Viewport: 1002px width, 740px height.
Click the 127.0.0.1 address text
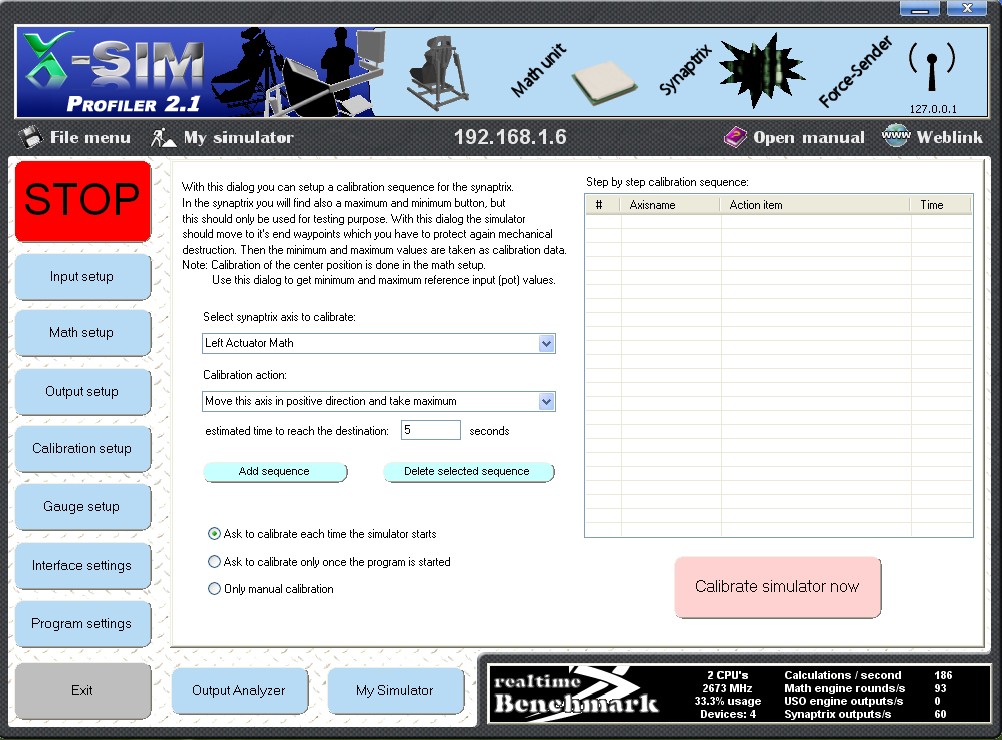(x=933, y=109)
